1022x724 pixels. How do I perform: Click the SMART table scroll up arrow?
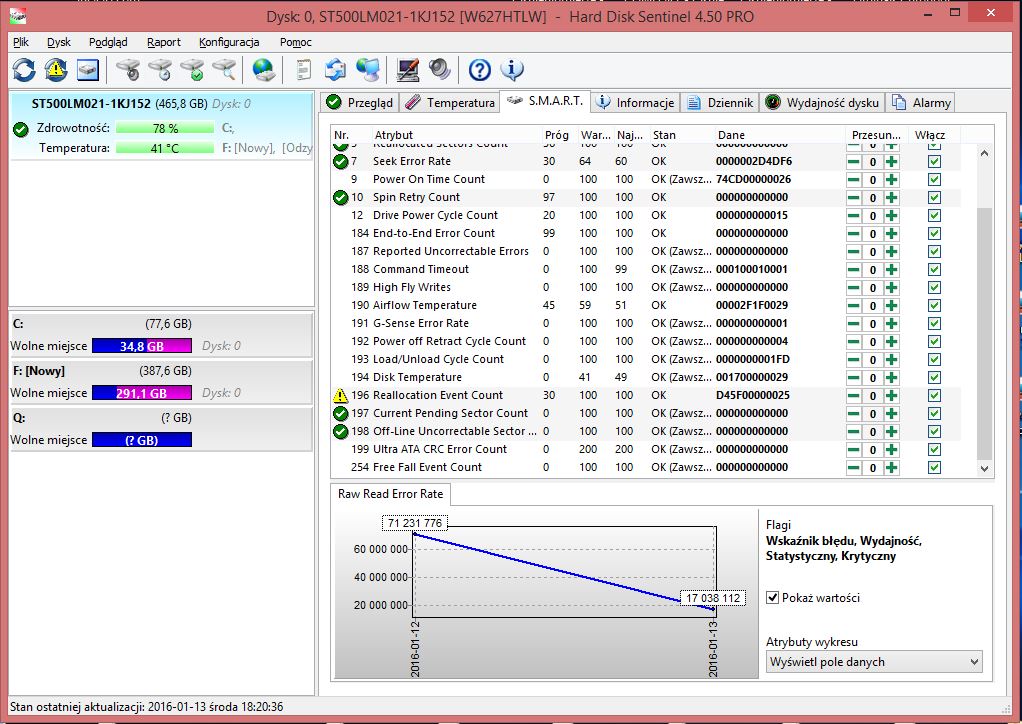[984, 153]
